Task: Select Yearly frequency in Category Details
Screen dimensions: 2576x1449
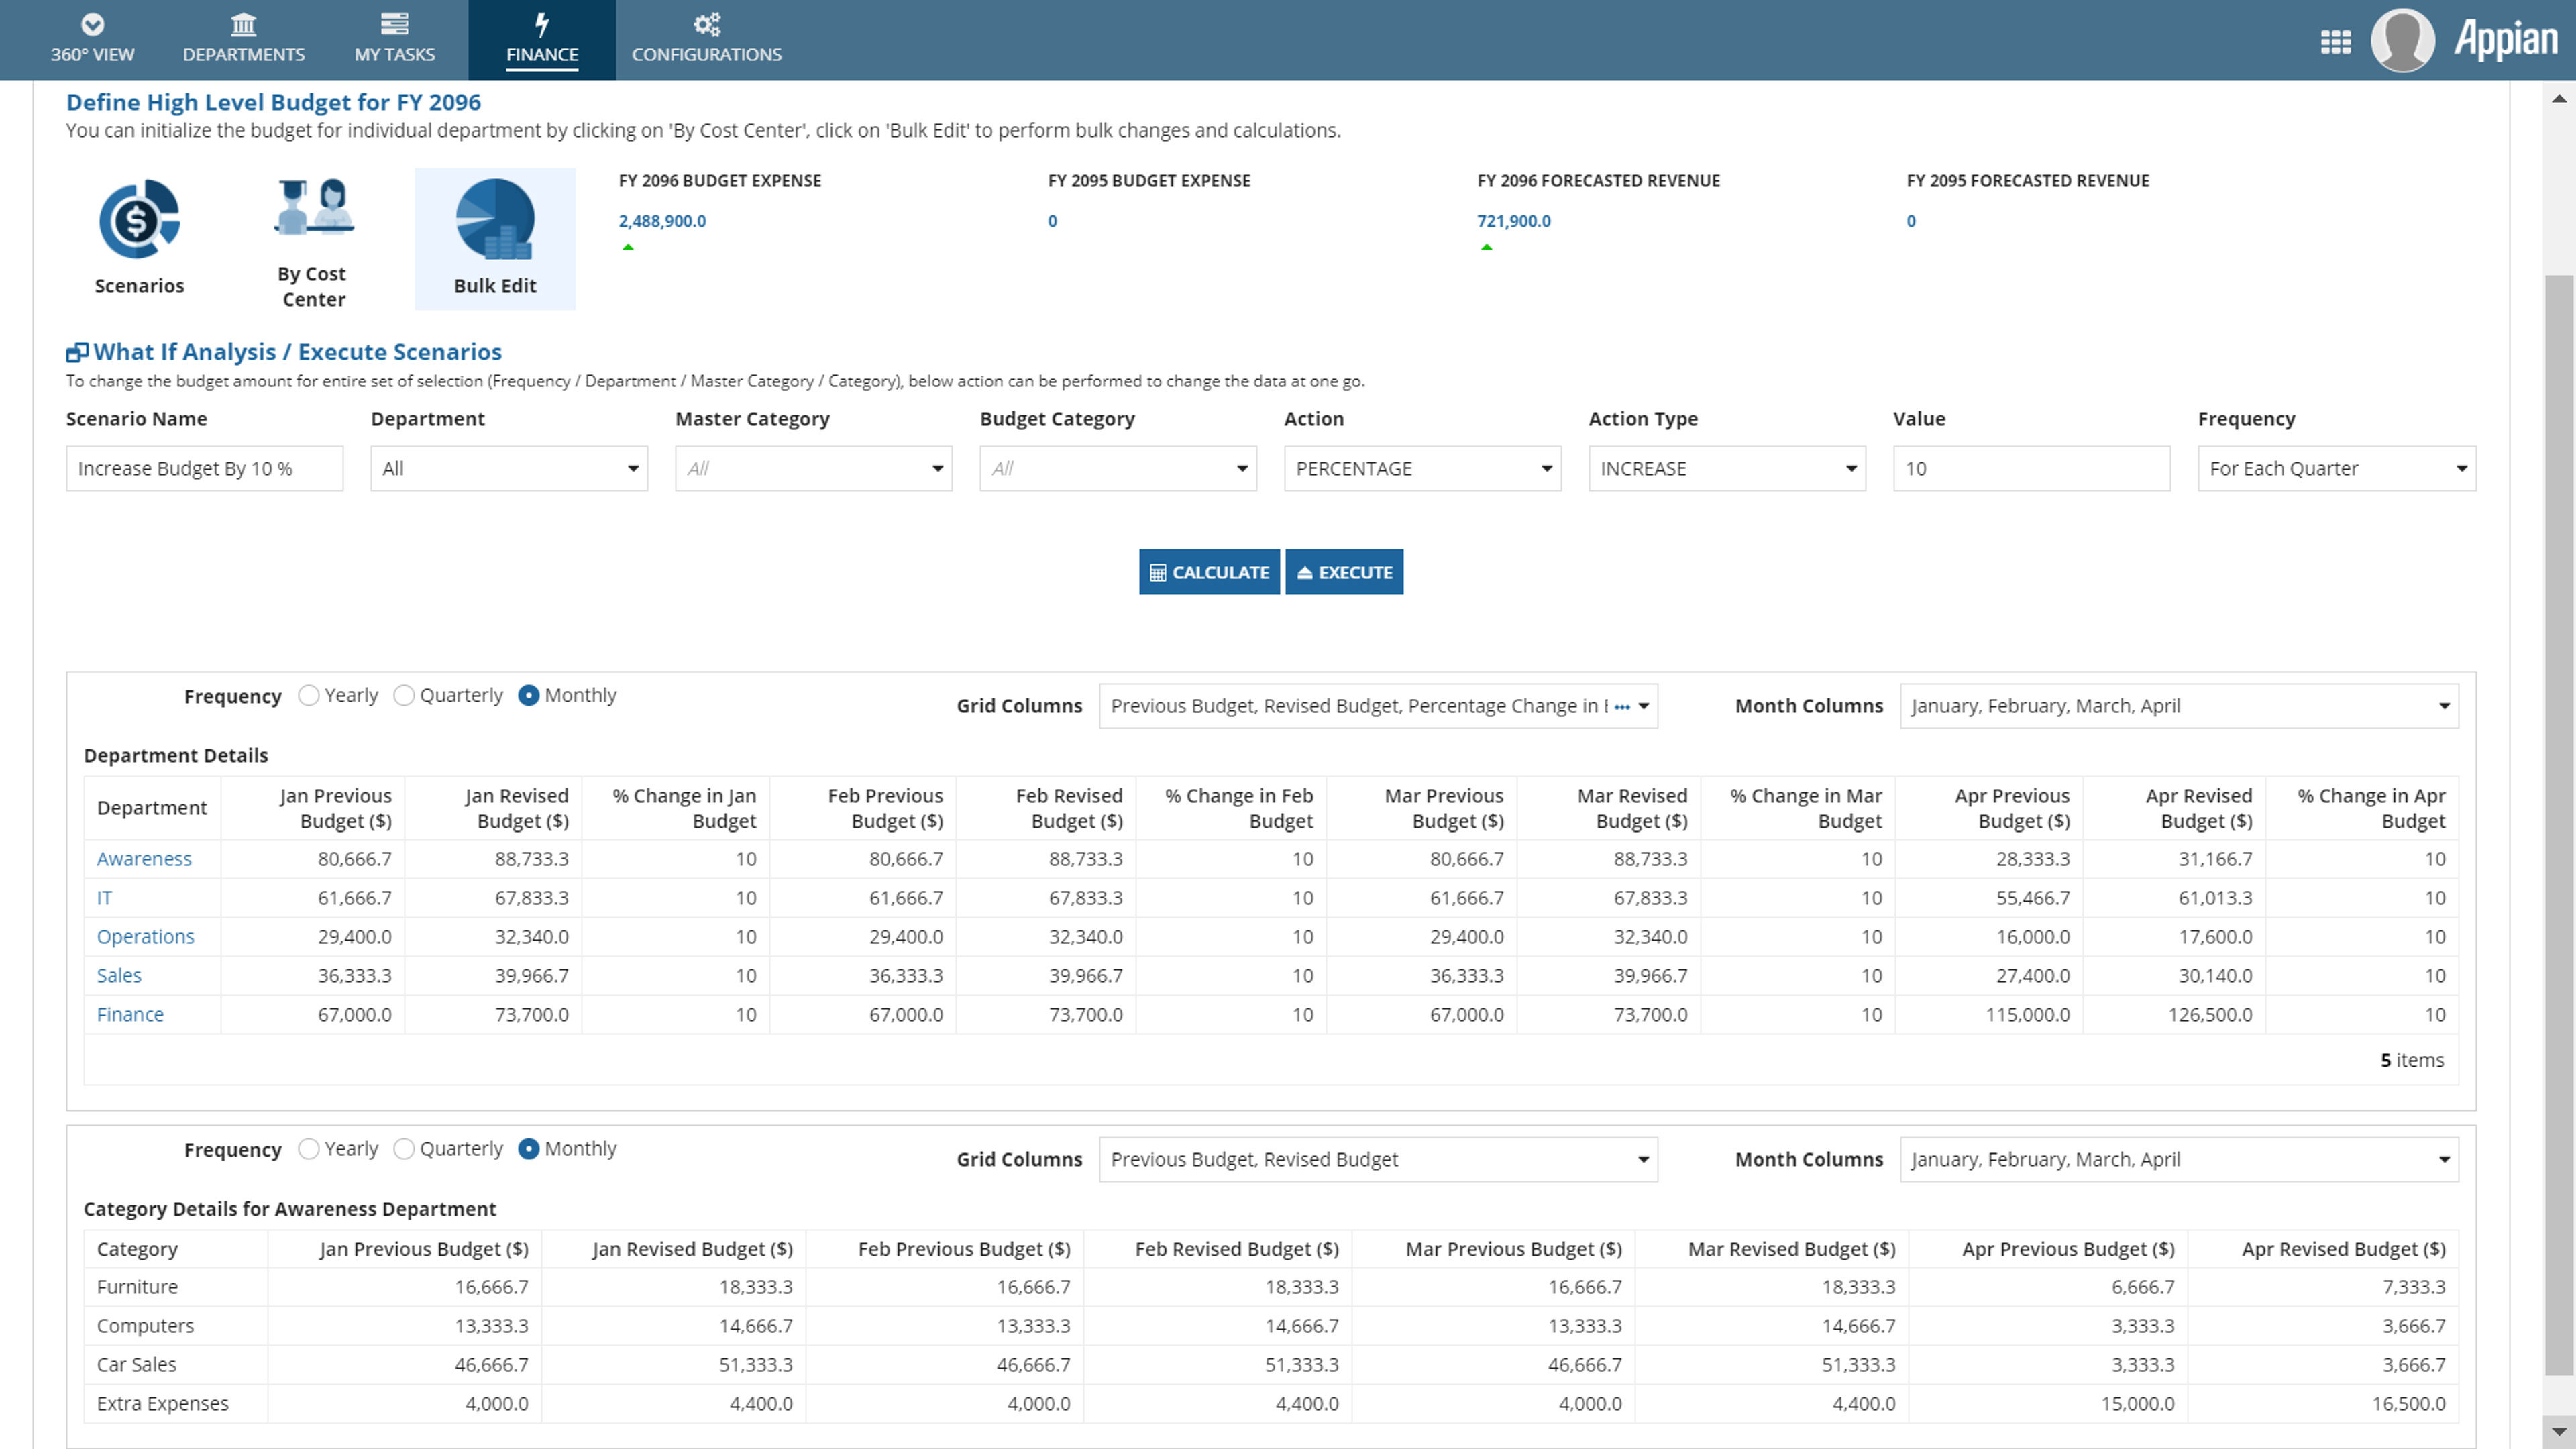Action: tap(309, 1149)
